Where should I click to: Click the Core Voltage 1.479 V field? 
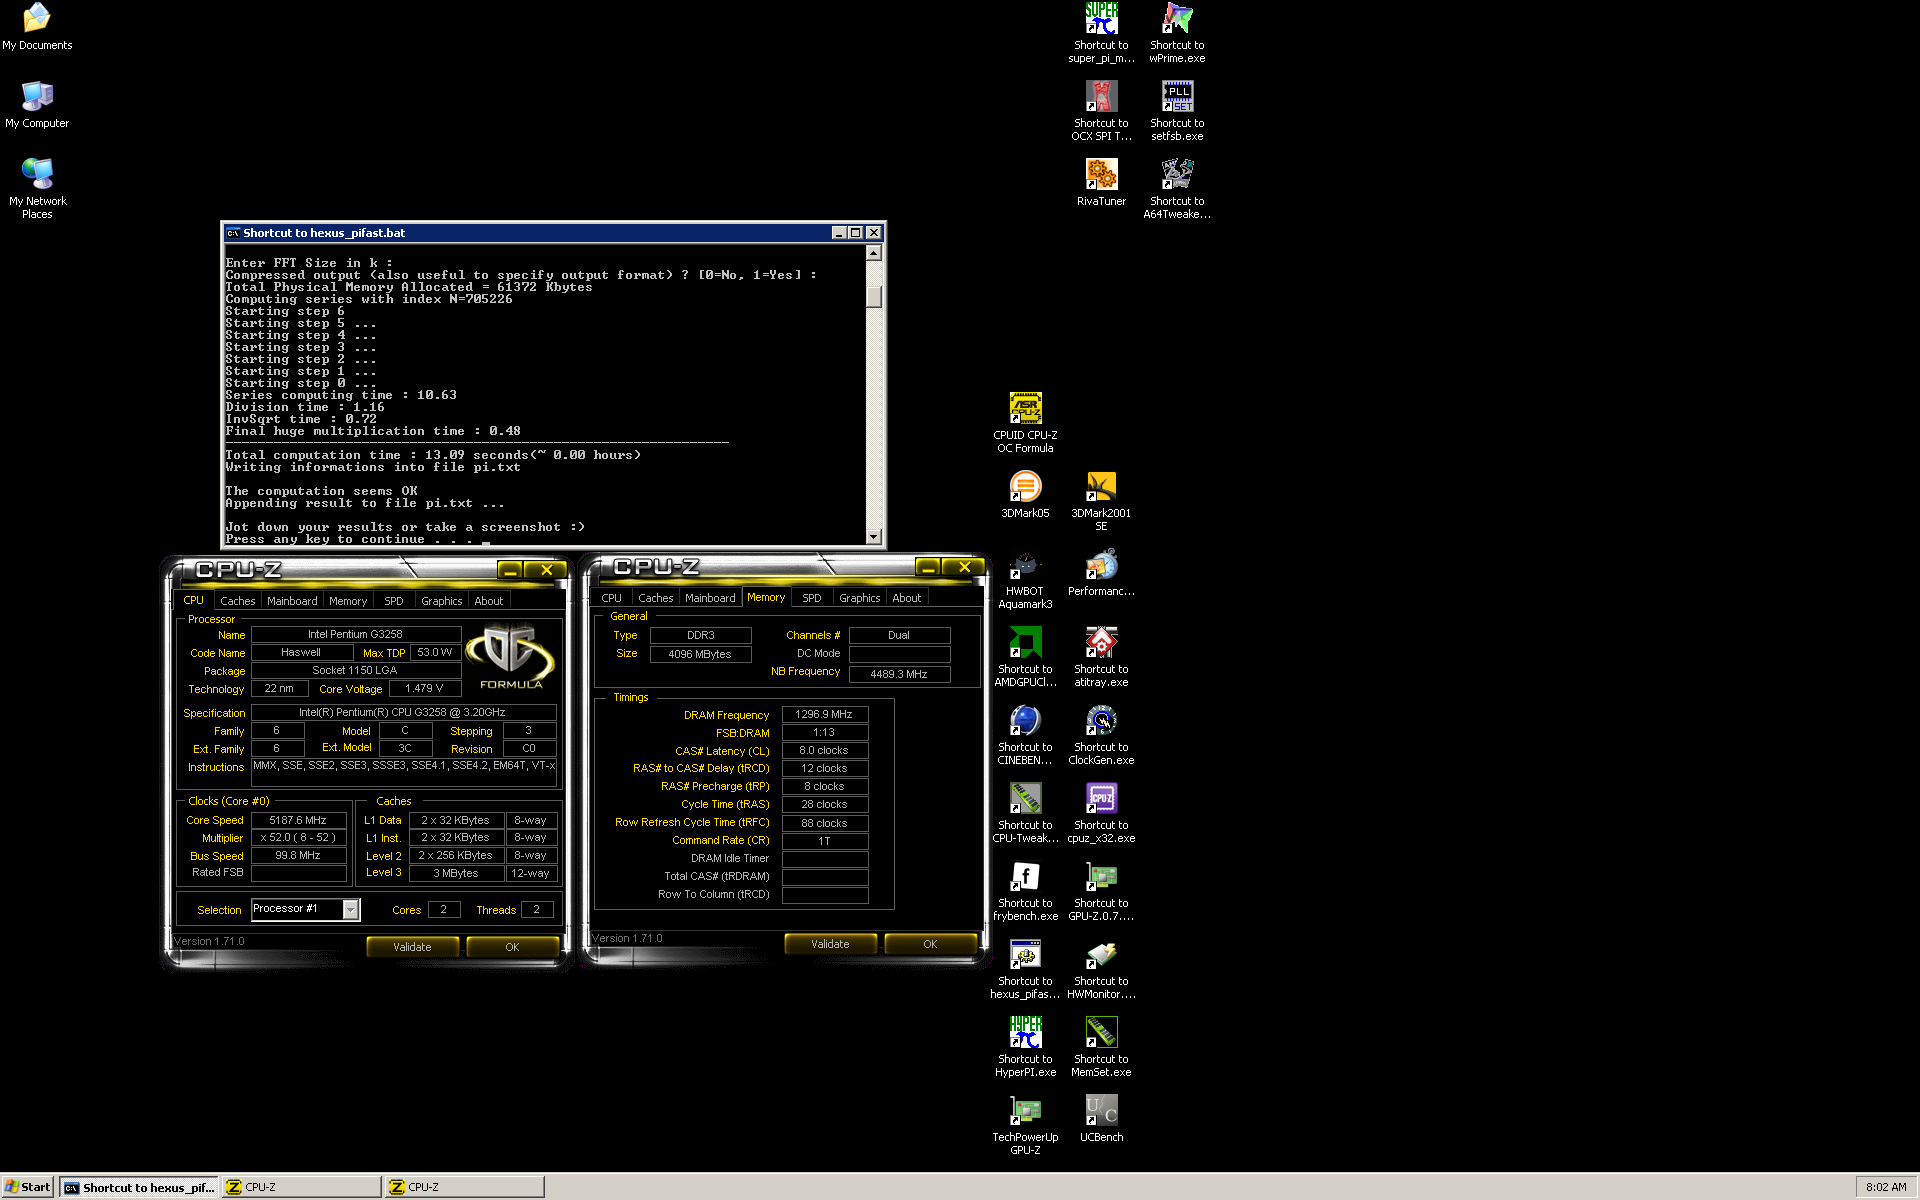(x=424, y=688)
